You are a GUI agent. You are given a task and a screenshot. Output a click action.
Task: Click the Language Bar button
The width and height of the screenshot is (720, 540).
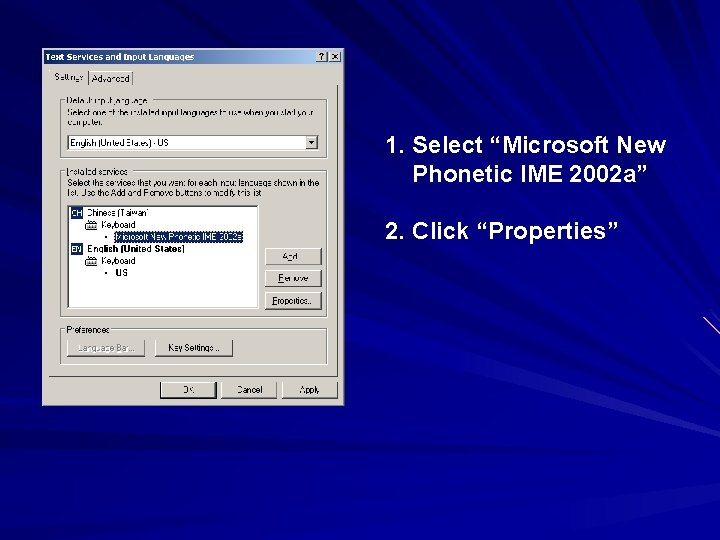pyautogui.click(x=106, y=348)
